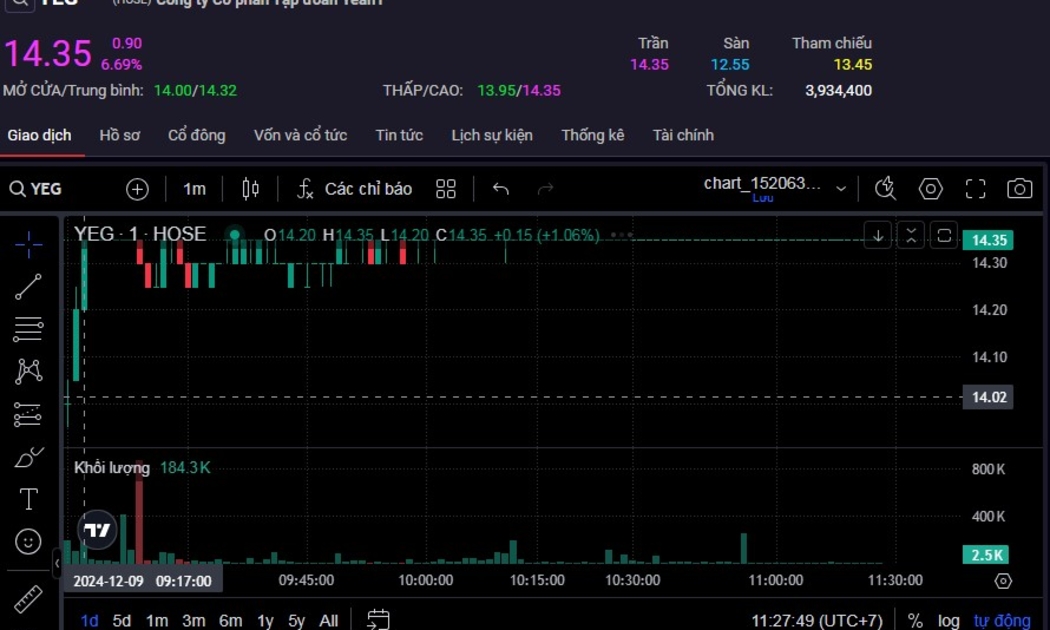Expand the chart_152063 layout dropdown
The image size is (1050, 630).
(841, 188)
